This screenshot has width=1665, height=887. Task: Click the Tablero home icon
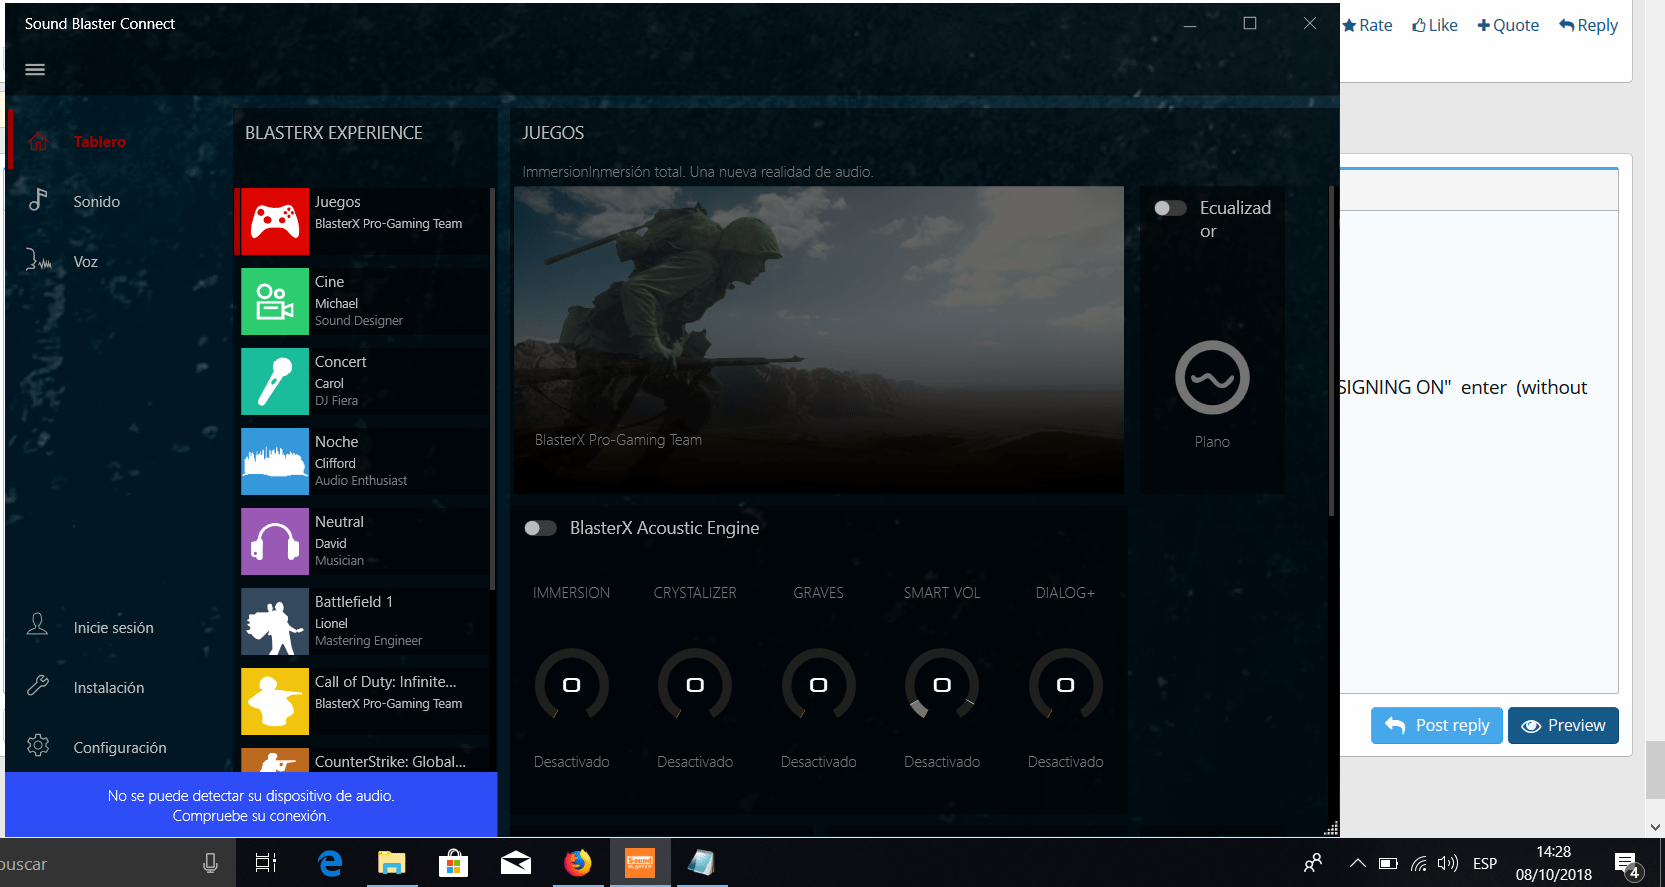tap(38, 141)
